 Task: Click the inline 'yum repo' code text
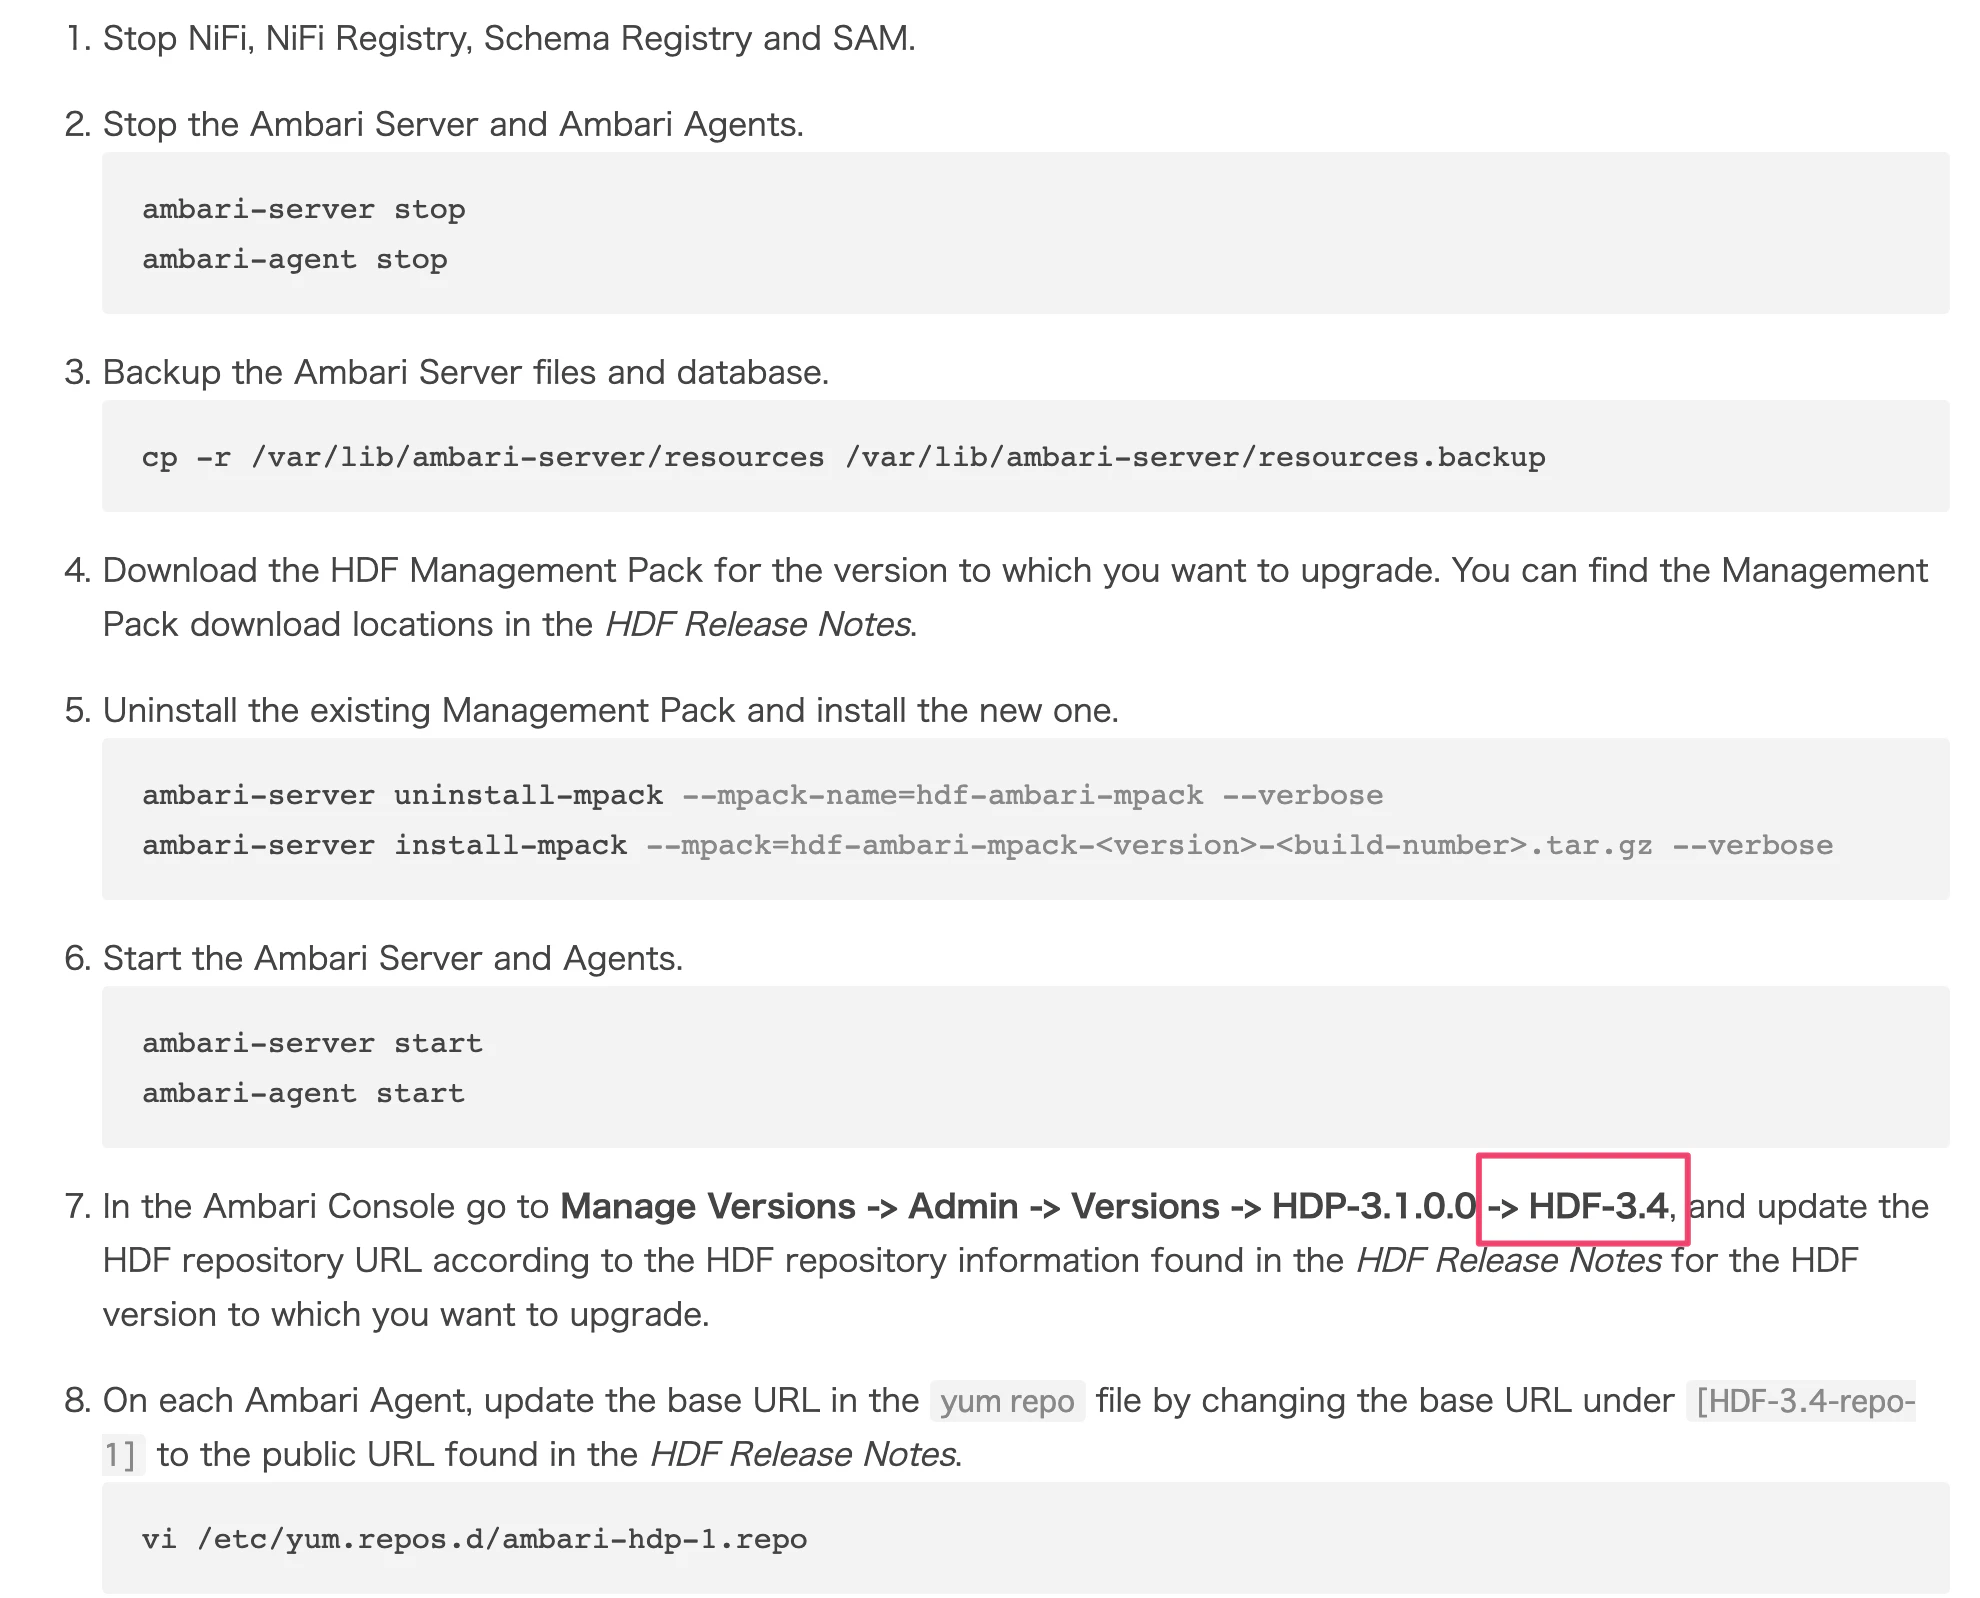pos(1007,1401)
